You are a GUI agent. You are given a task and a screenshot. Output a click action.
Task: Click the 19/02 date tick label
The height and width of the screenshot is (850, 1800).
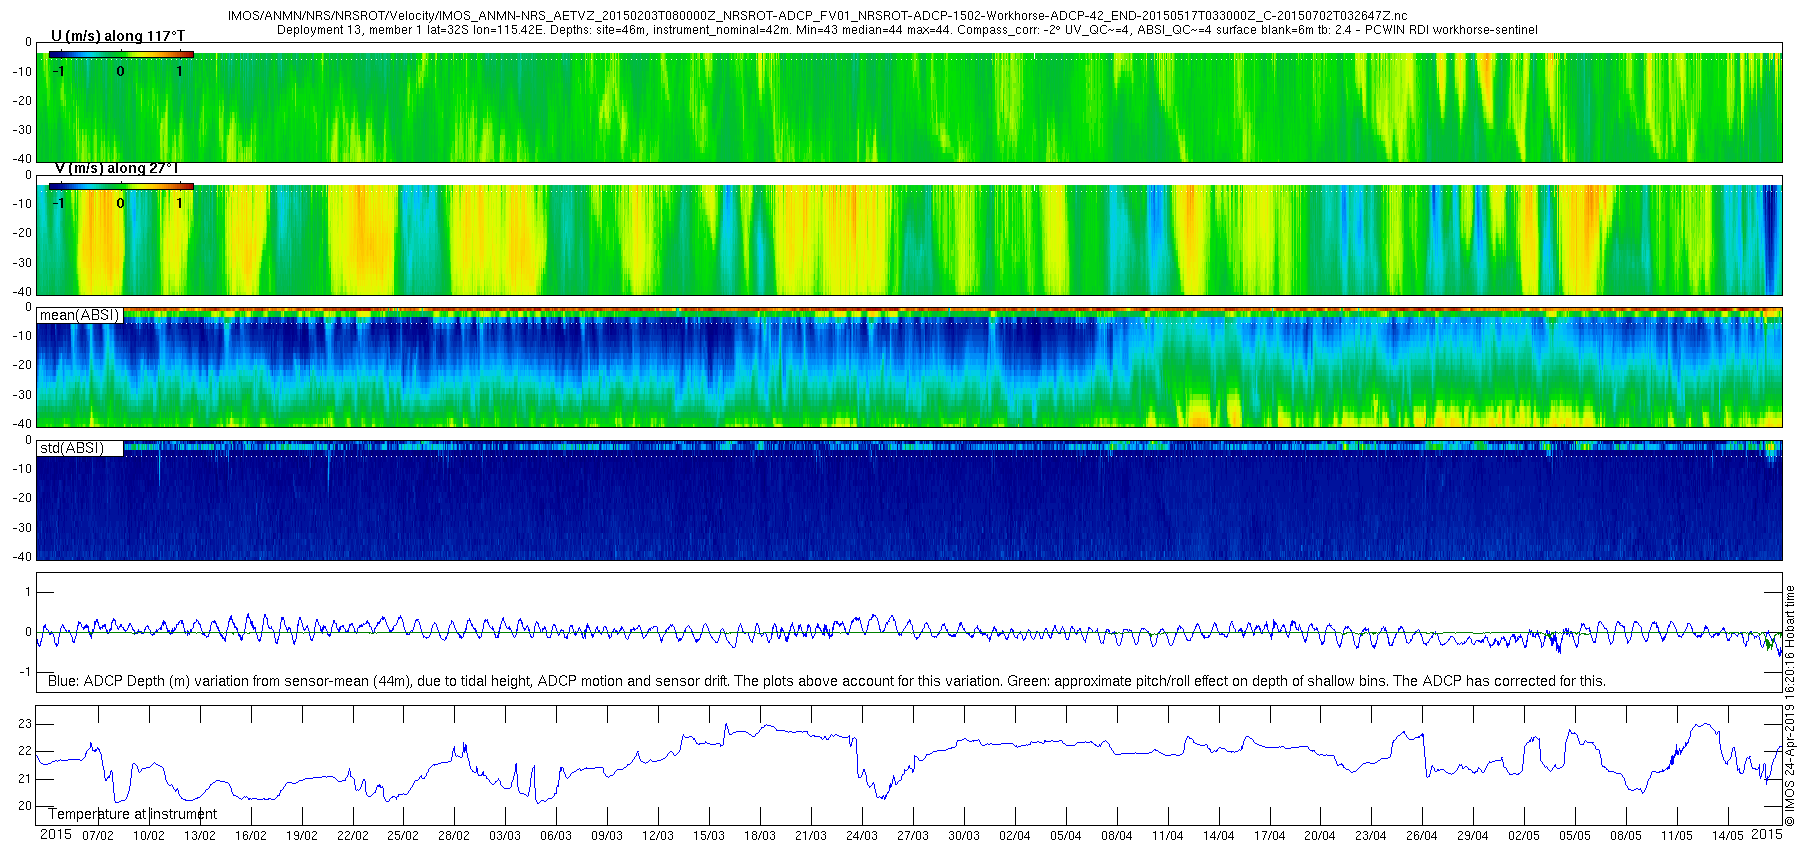pyautogui.click(x=302, y=836)
